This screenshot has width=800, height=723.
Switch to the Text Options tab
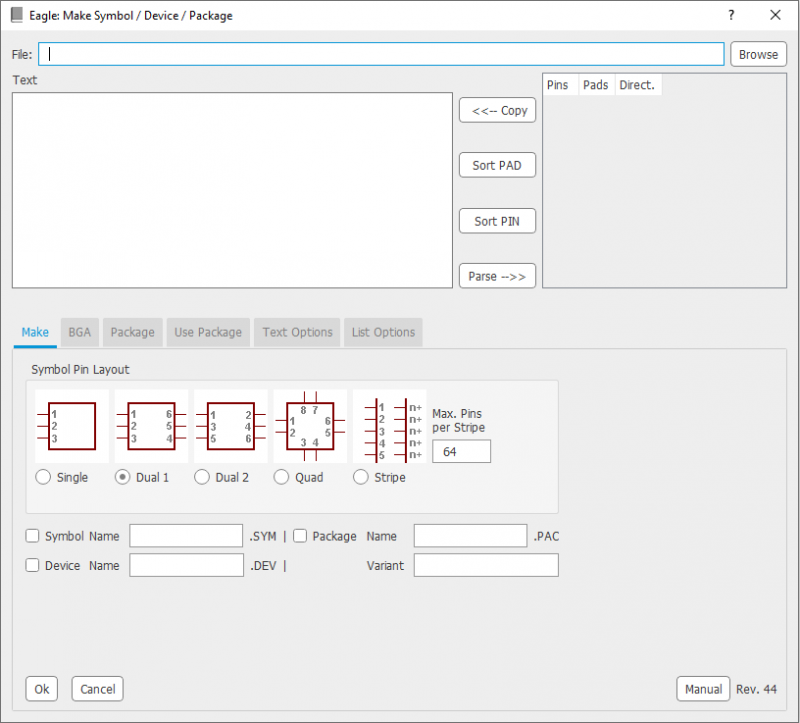(x=297, y=333)
